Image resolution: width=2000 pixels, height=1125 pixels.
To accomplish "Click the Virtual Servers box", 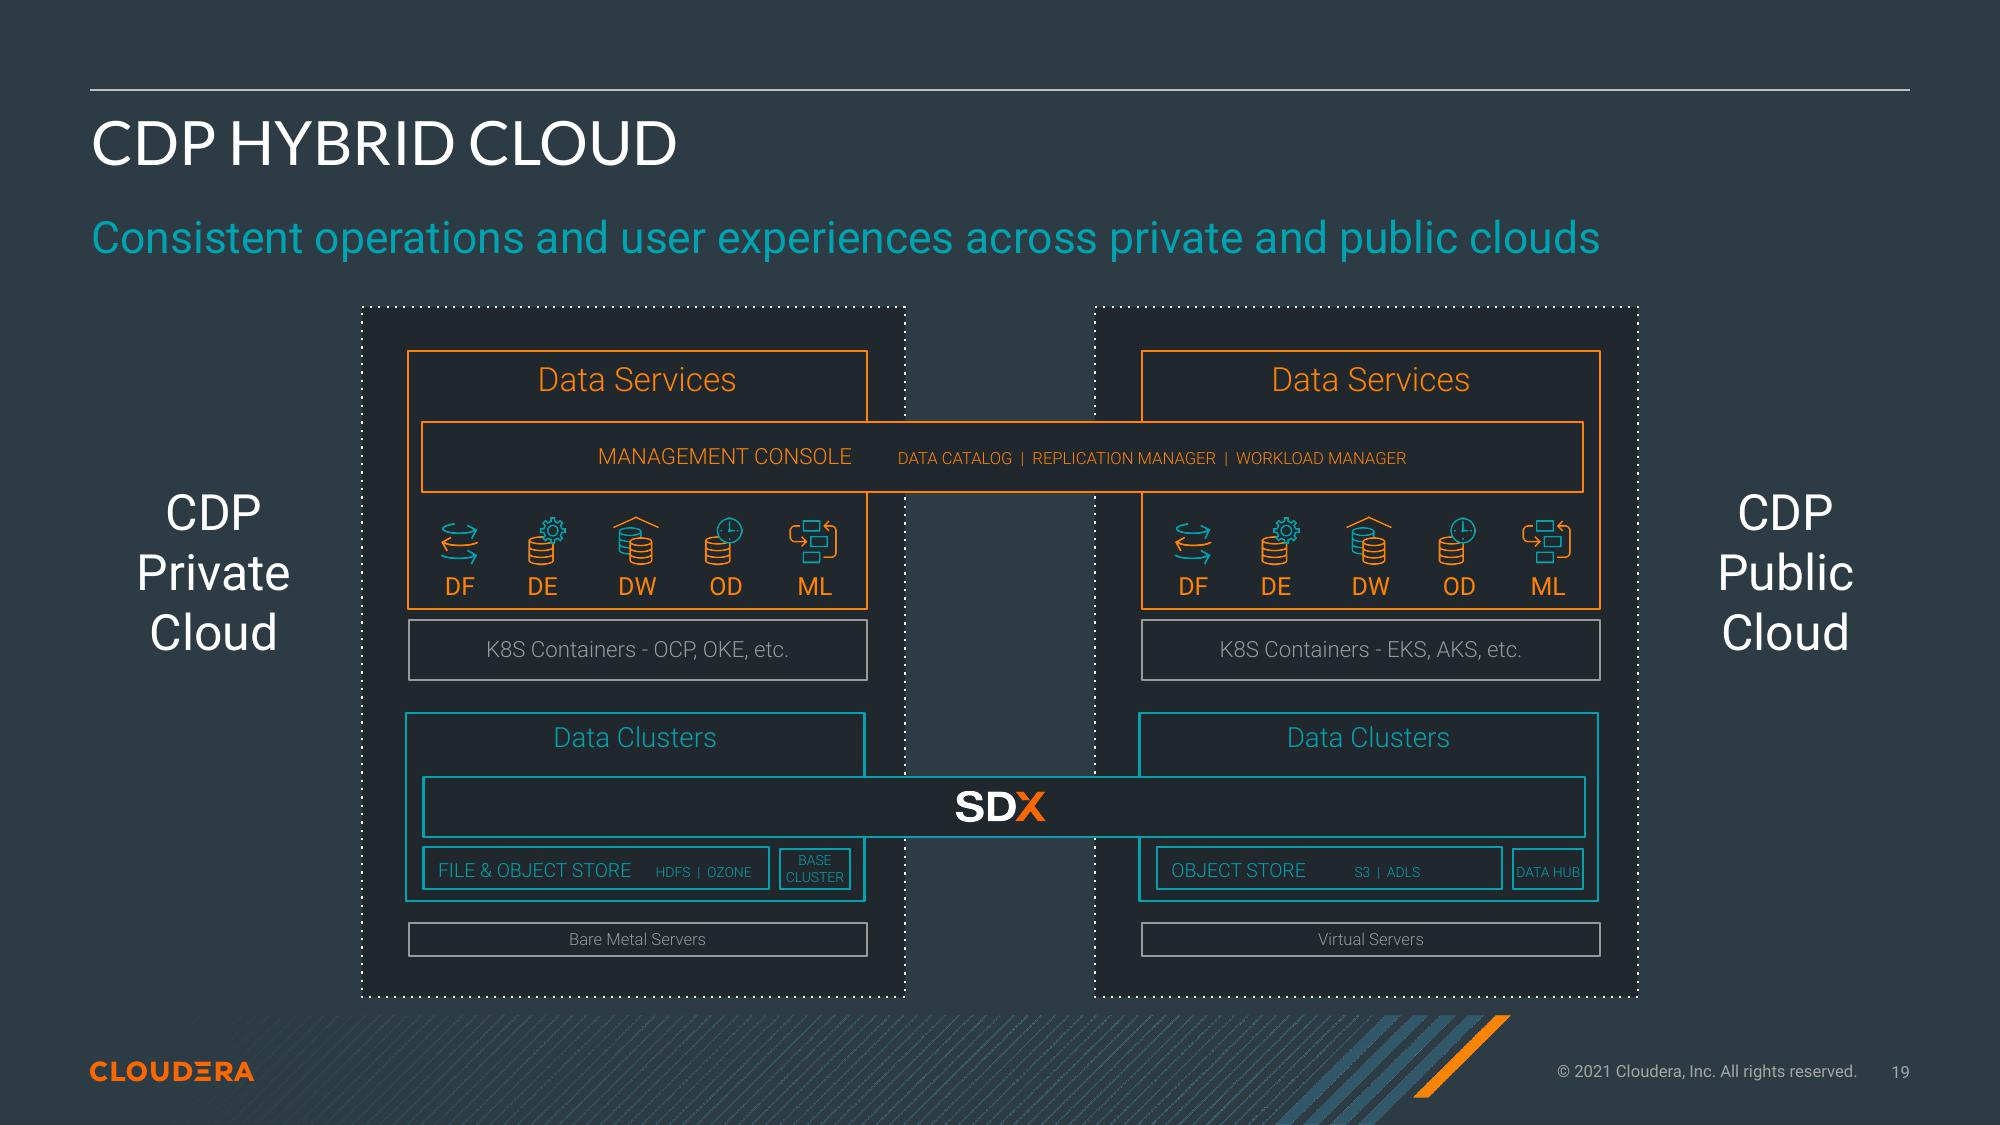I will (1371, 939).
